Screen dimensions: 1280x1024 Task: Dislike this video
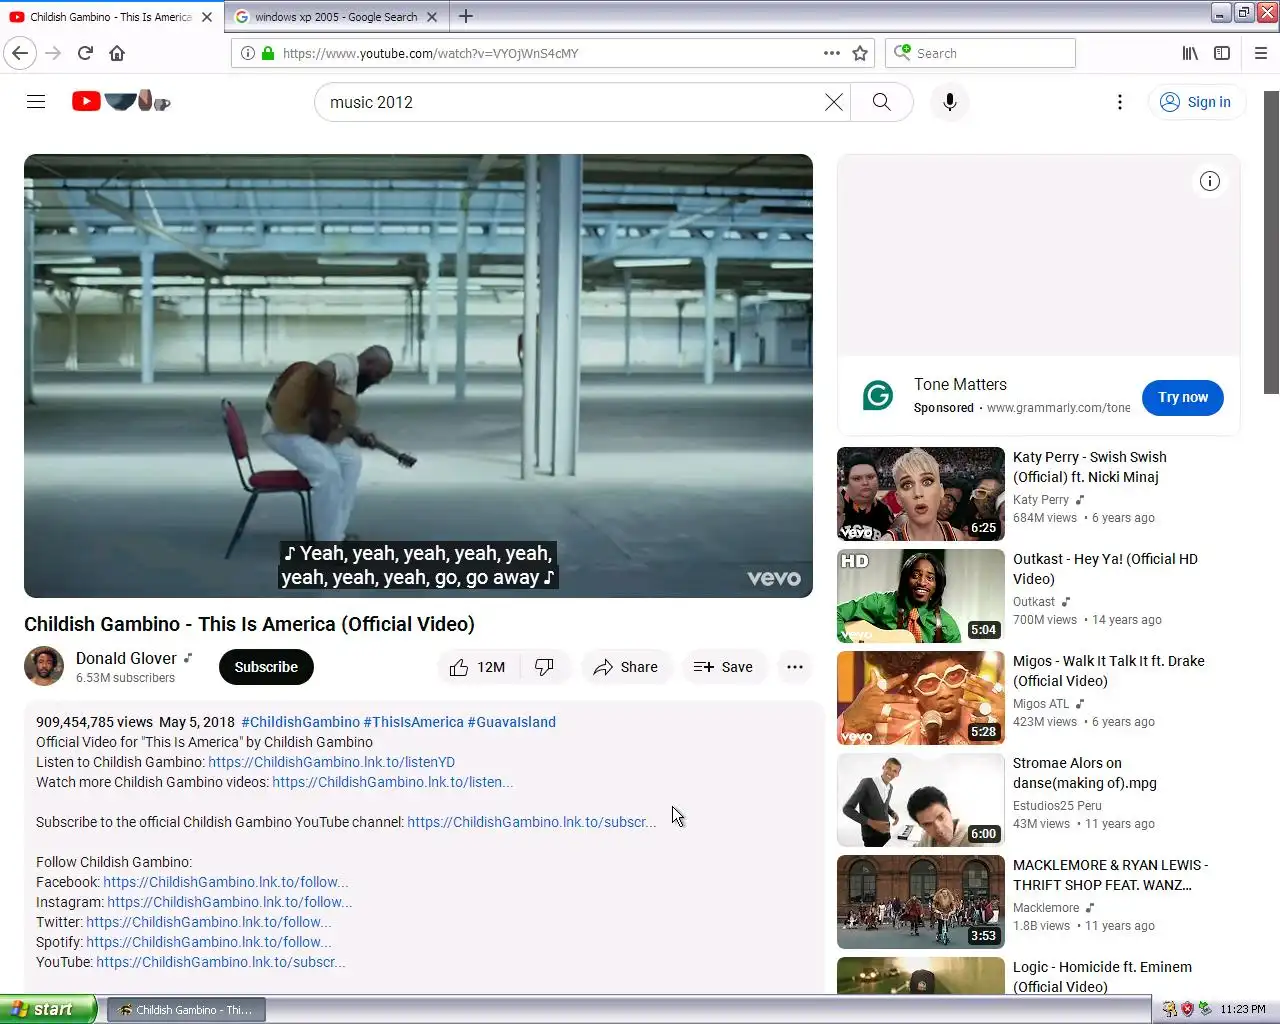(x=545, y=667)
